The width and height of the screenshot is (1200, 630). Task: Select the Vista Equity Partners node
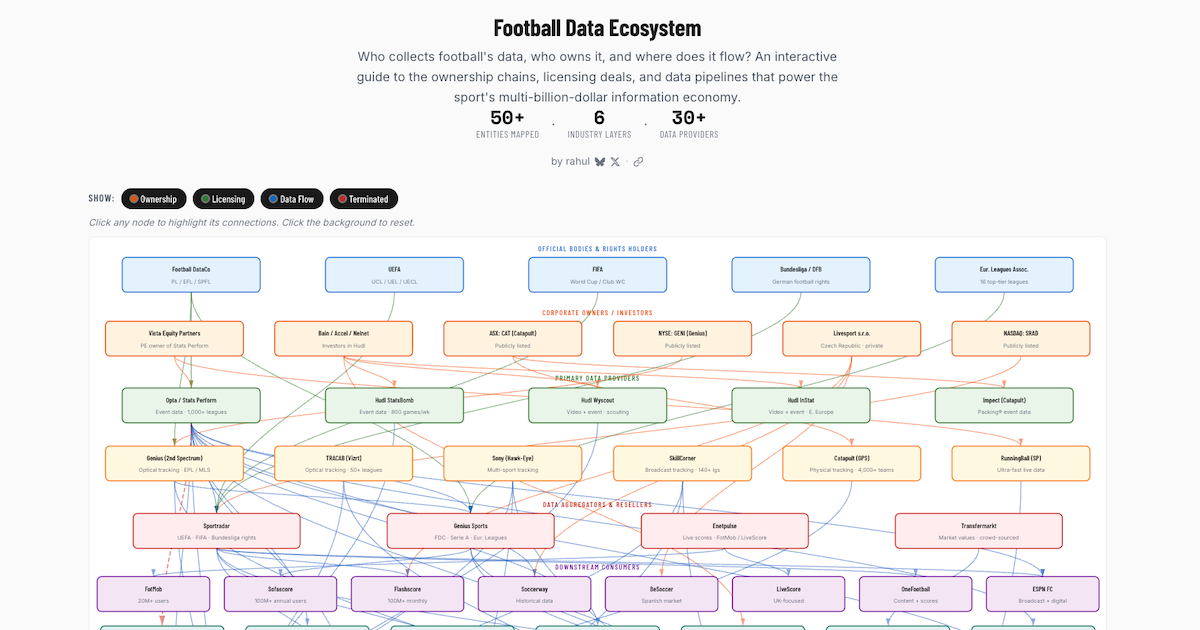pos(175,338)
